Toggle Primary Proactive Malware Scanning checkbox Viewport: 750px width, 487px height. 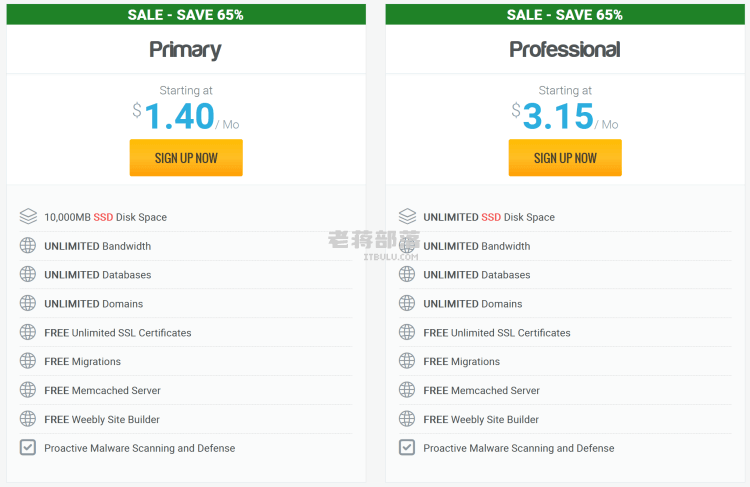28,447
